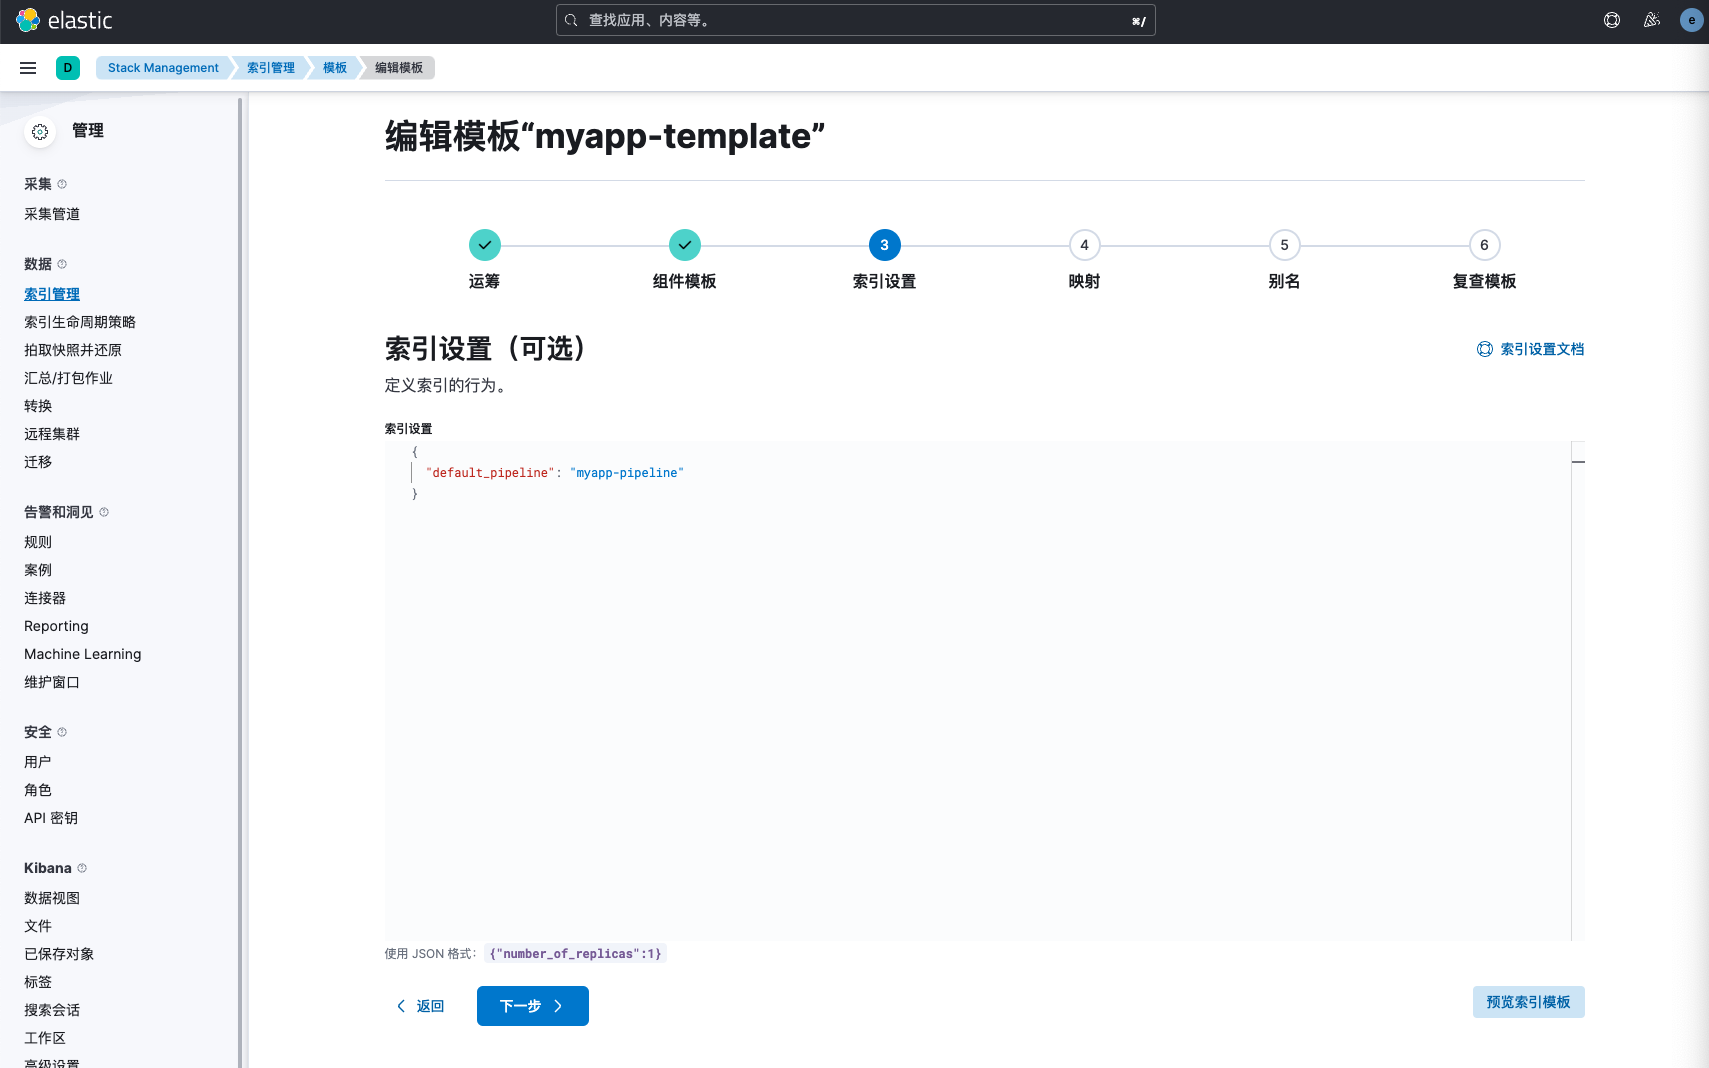This screenshot has width=1709, height=1068.
Task: Open the help menu icon
Action: 1612,20
